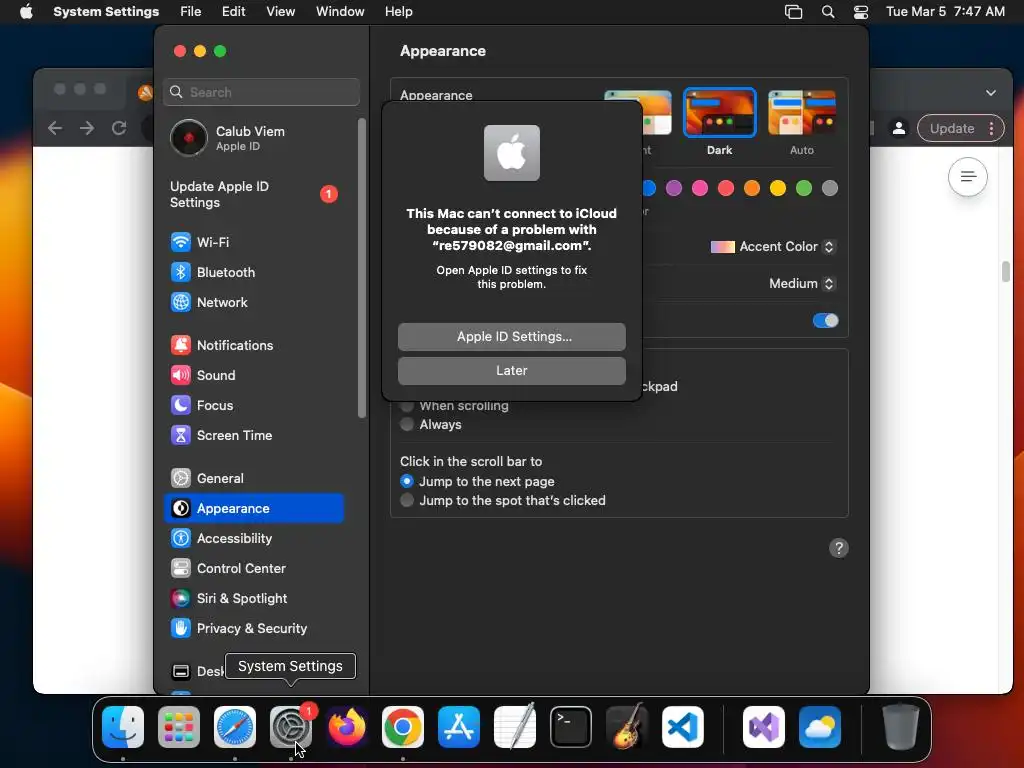Screen dimensions: 1024x768
Task: Launch Safari from the Dock
Action: pos(235,727)
